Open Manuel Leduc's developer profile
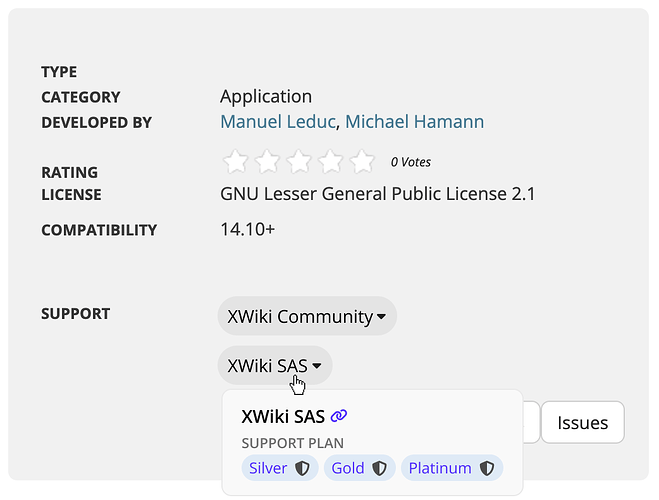The height and width of the screenshot is (500, 659). tap(278, 122)
